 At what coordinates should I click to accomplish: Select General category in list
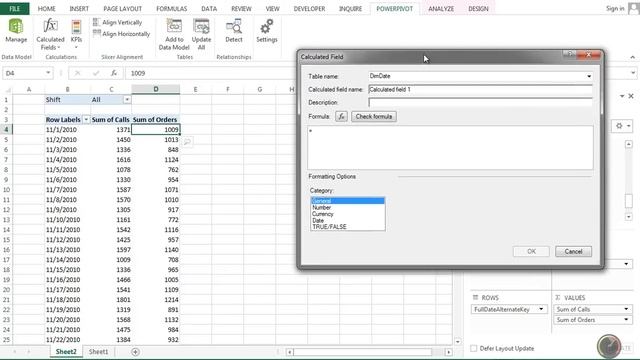coord(347,201)
